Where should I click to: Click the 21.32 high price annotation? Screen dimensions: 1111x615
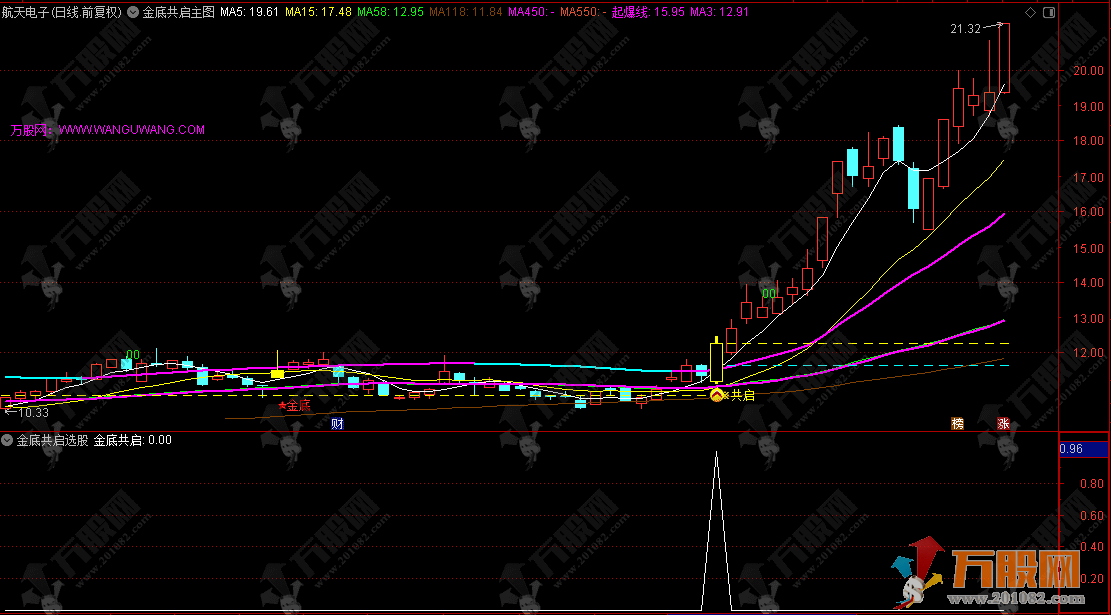pos(965,30)
